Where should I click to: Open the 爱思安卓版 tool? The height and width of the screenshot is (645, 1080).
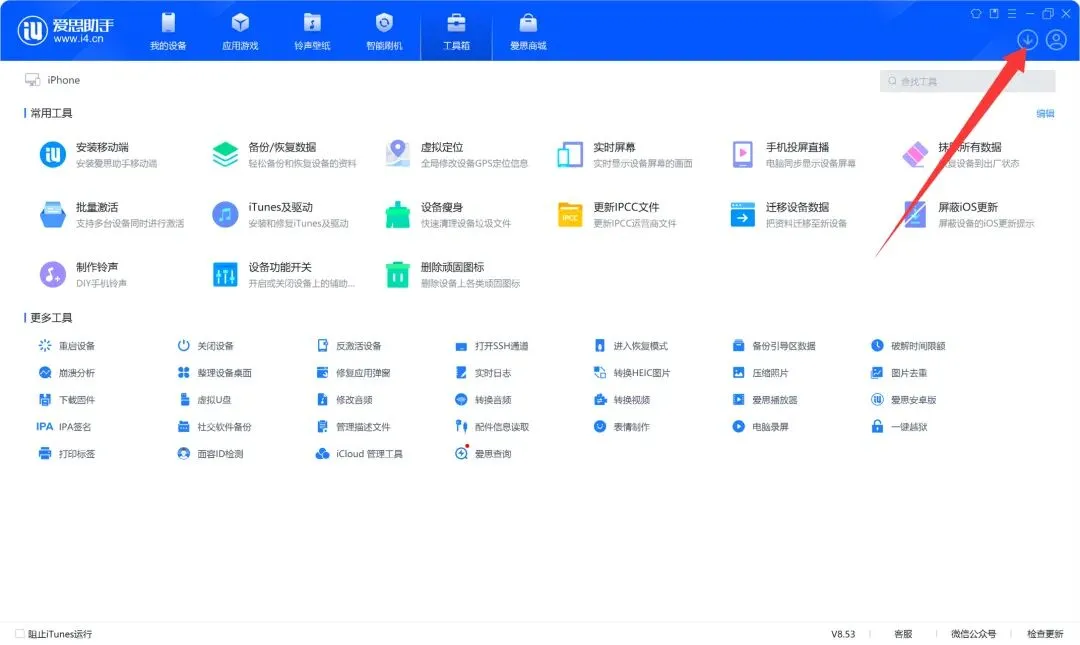[x=904, y=400]
